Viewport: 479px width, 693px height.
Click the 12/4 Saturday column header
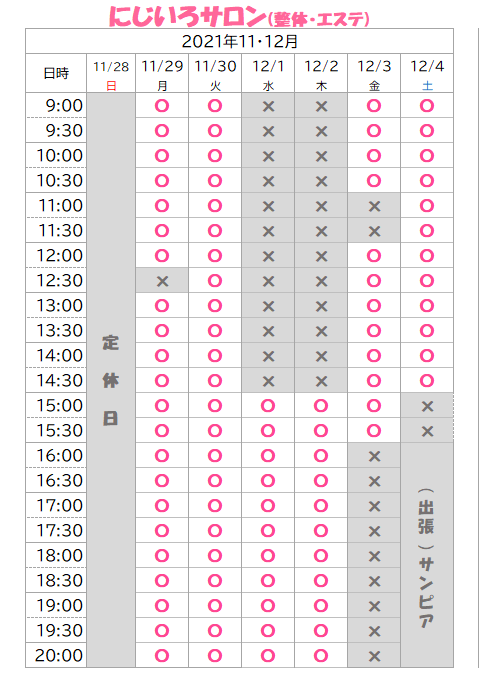(x=427, y=73)
